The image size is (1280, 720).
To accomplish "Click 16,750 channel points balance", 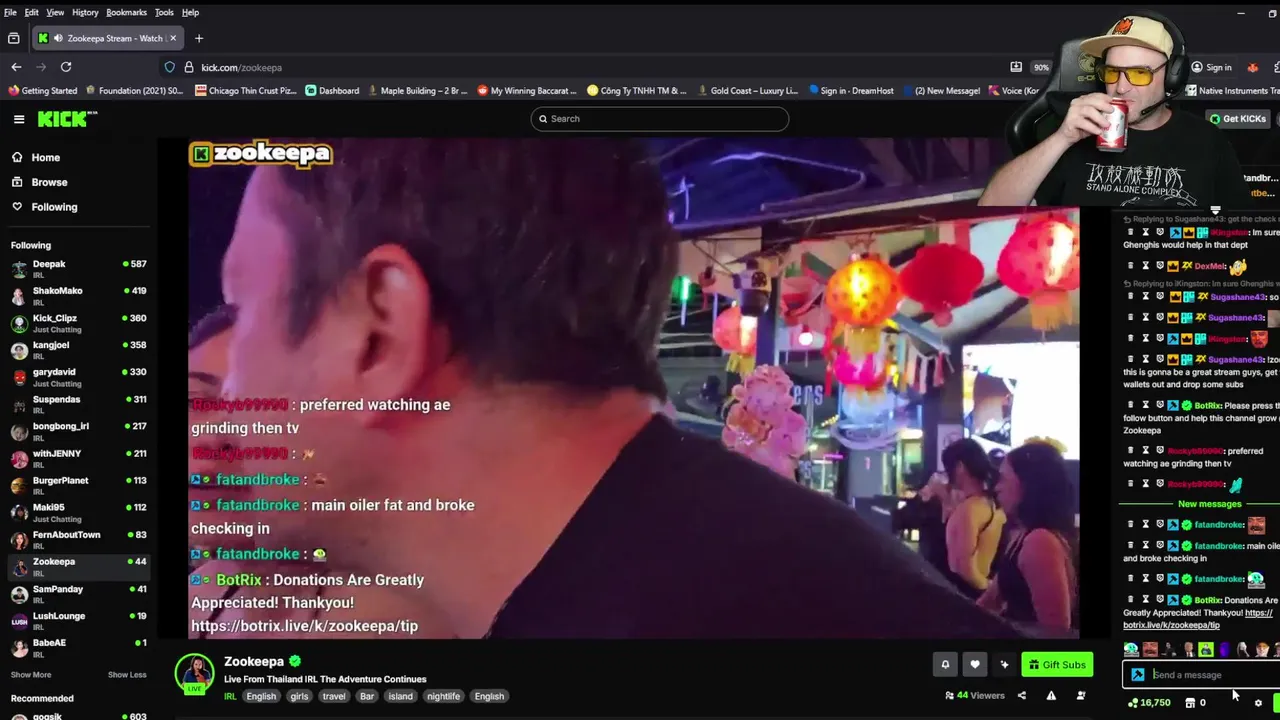I will (x=1149, y=703).
